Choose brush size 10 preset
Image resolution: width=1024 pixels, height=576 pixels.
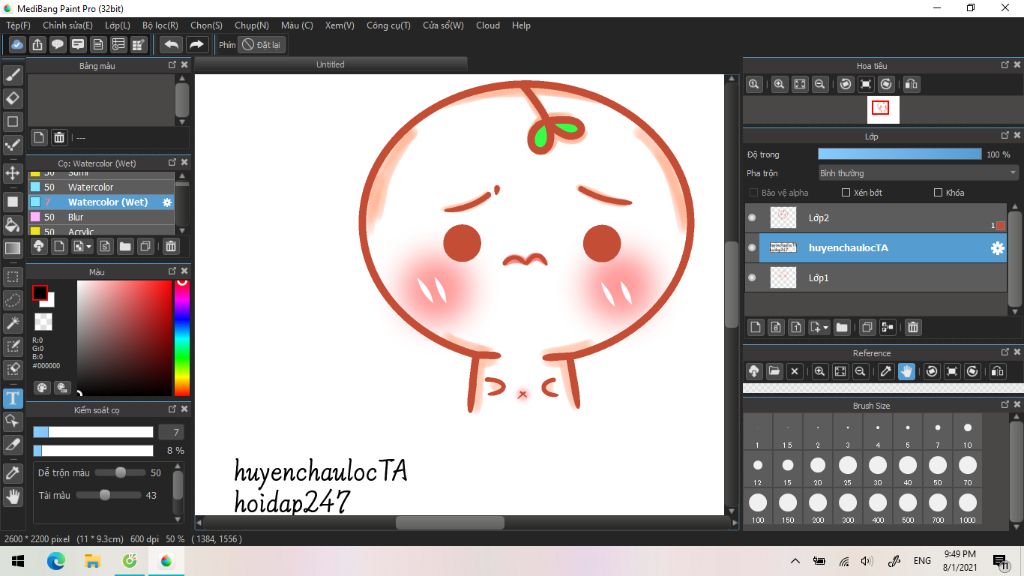967,434
